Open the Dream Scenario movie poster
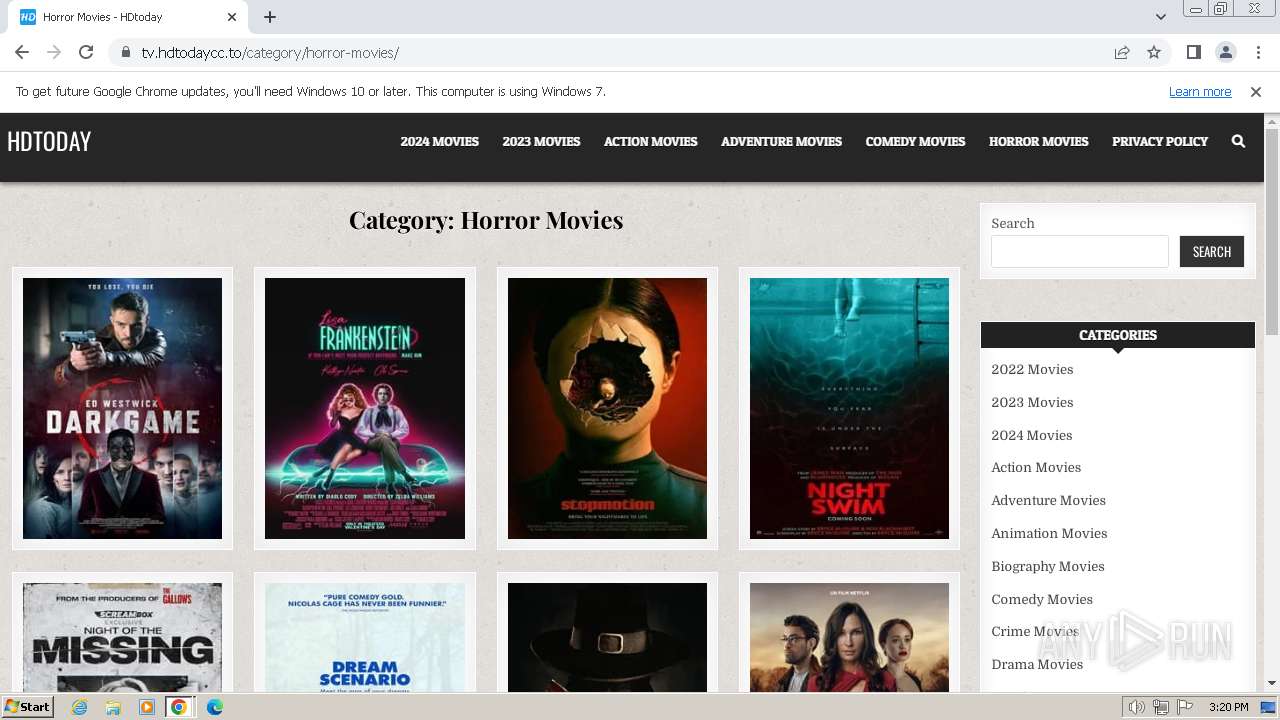Screen dimensions: 1280x720 [x=365, y=638]
